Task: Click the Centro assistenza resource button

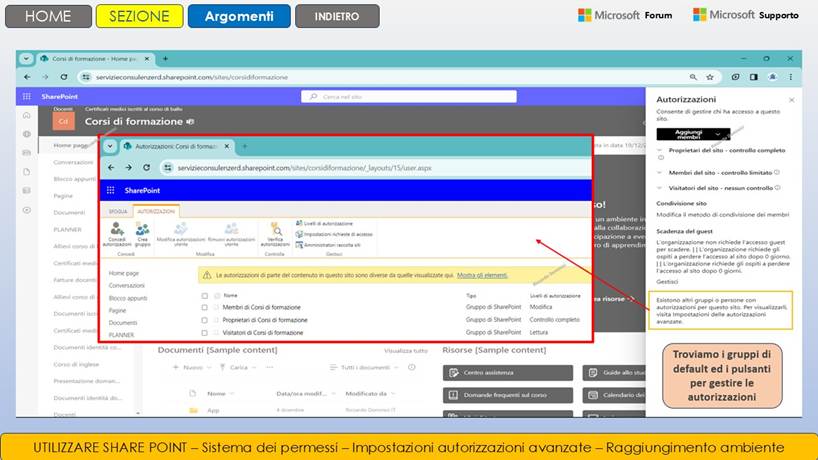Action: (x=508, y=373)
